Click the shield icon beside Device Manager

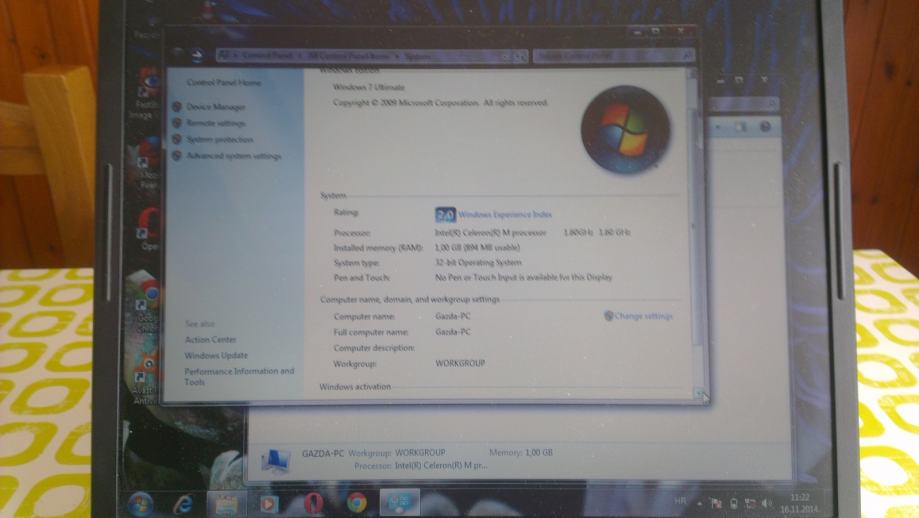176,107
